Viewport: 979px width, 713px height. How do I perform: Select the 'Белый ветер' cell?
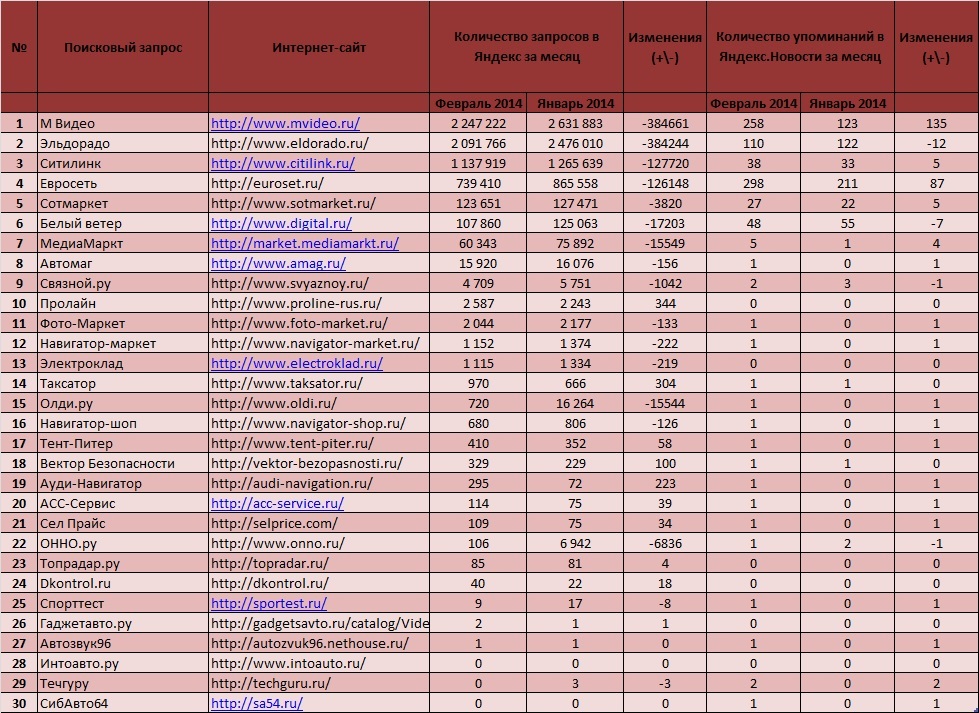(123, 223)
